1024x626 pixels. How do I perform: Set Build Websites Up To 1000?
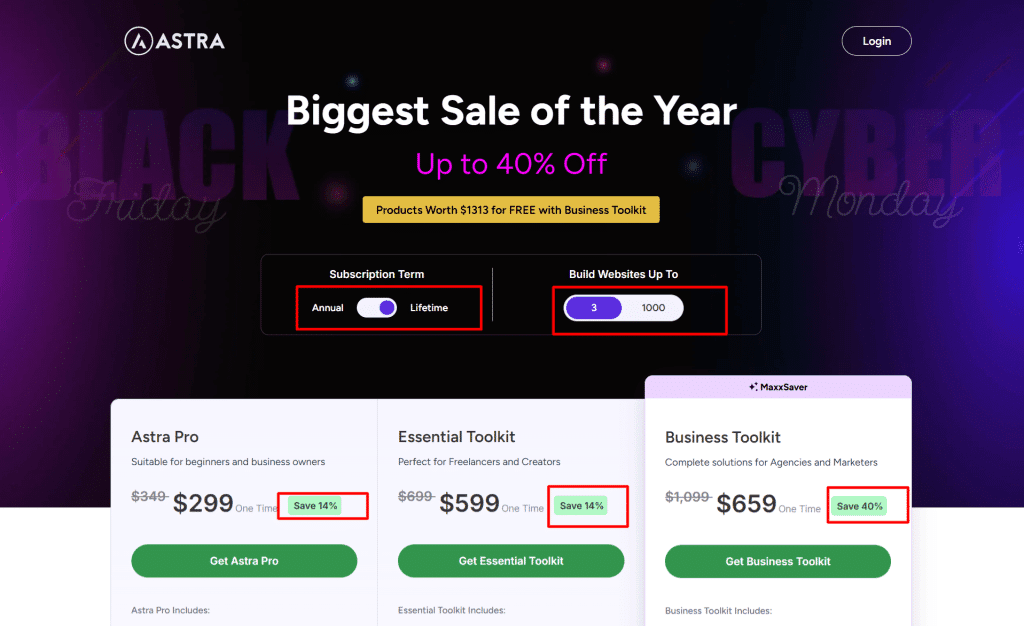[x=655, y=308]
